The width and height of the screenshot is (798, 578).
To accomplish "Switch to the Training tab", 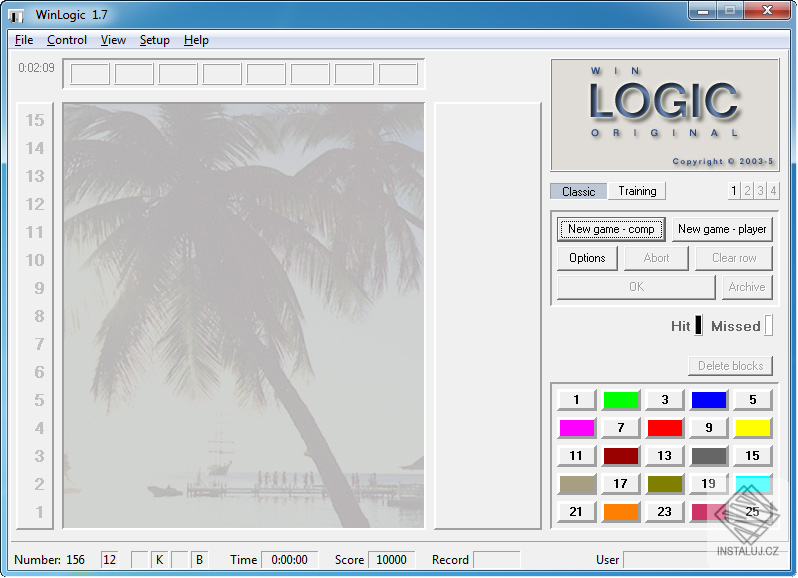I will coord(637,191).
